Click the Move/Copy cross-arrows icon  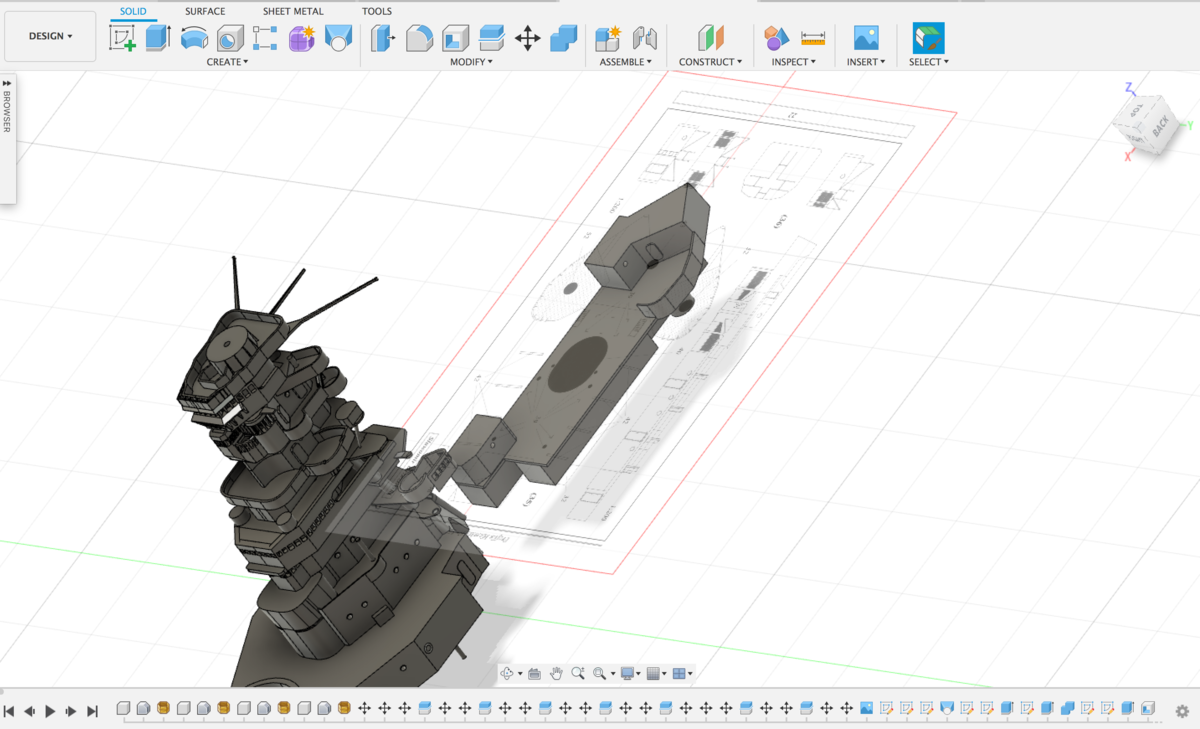tap(527, 39)
